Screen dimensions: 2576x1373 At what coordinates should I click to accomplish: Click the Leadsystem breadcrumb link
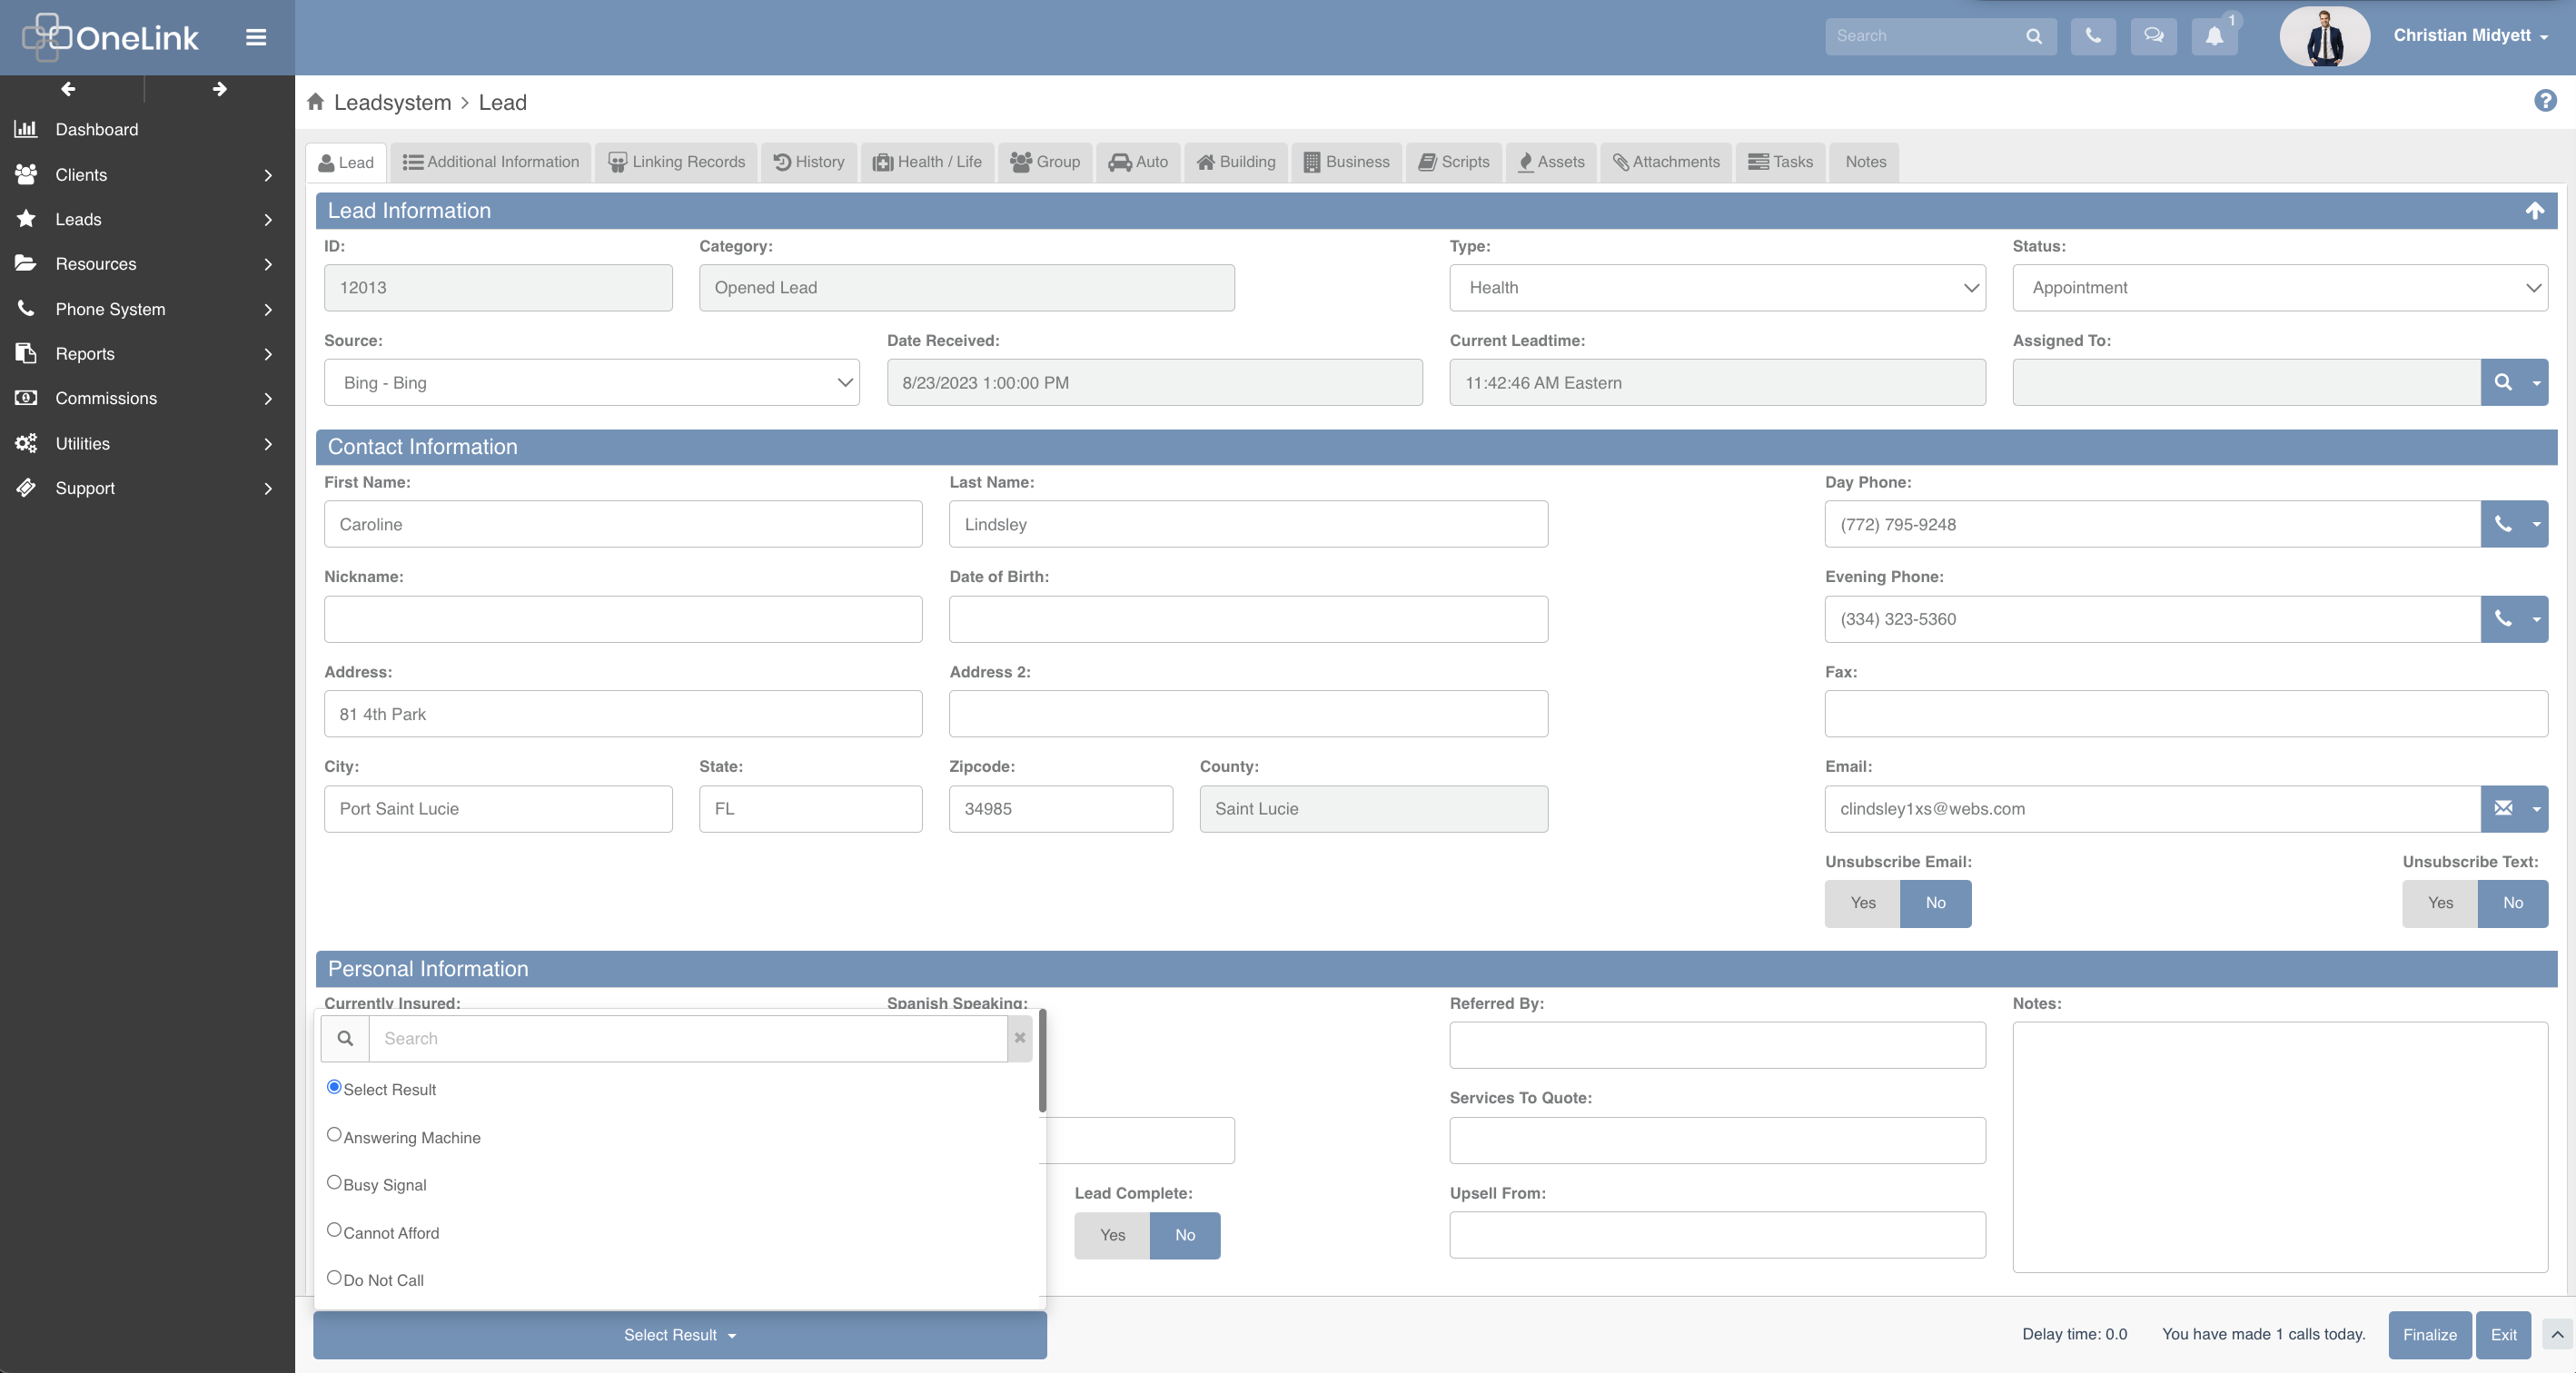pyautogui.click(x=394, y=101)
